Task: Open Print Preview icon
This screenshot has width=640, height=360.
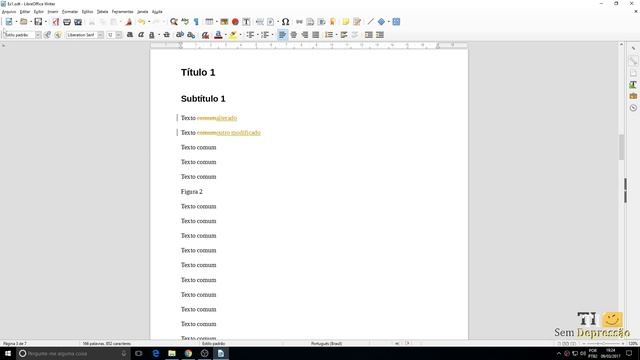Action: click(x=78, y=22)
